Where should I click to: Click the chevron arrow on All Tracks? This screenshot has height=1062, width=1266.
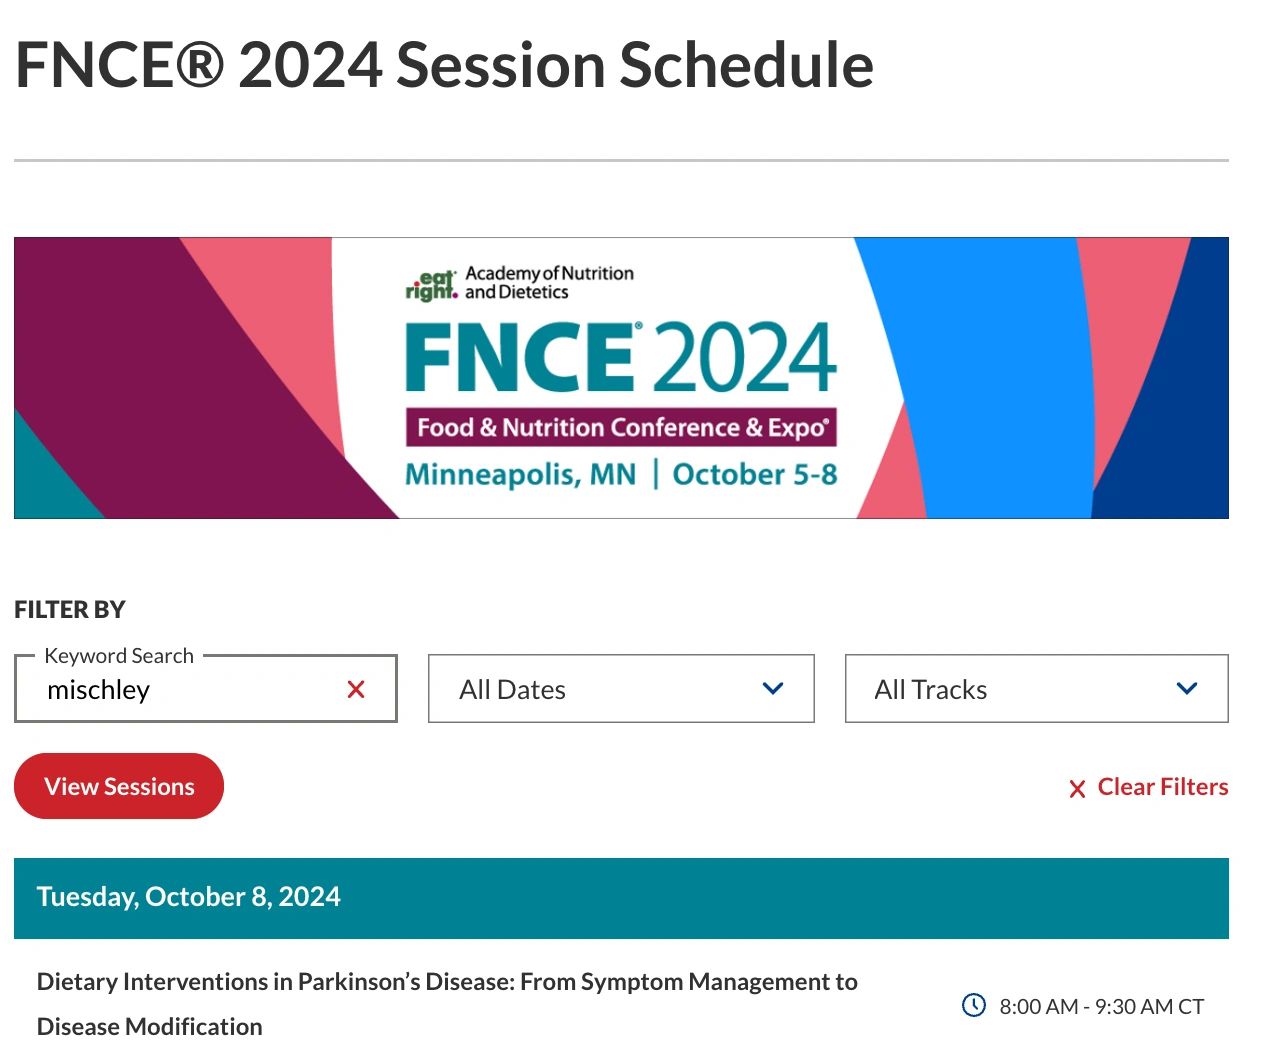(1187, 689)
